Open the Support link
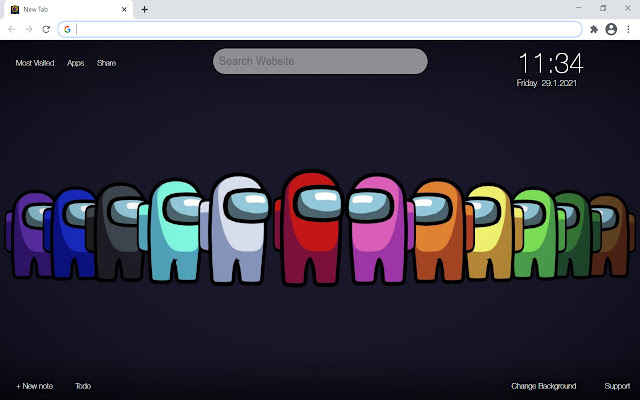The image size is (640, 400). click(x=617, y=386)
